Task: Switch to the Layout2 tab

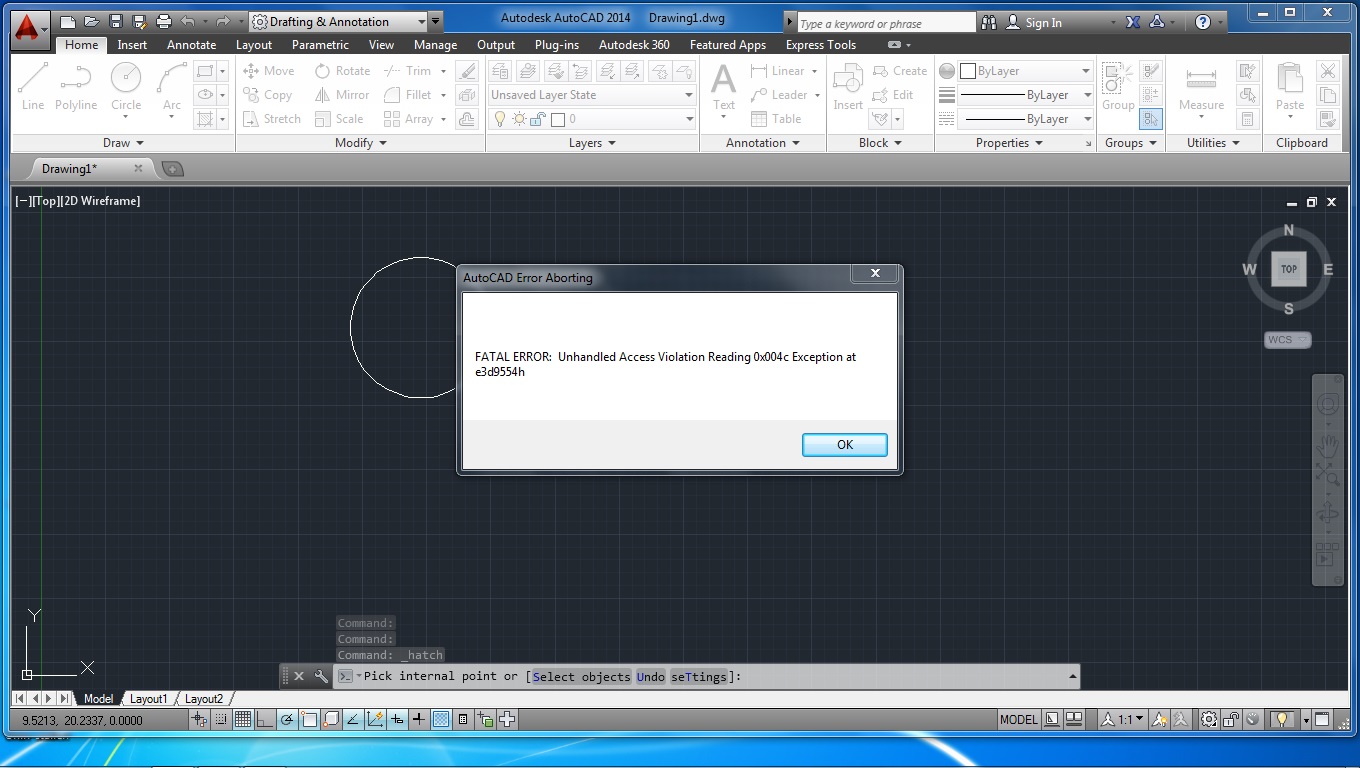Action: click(203, 699)
